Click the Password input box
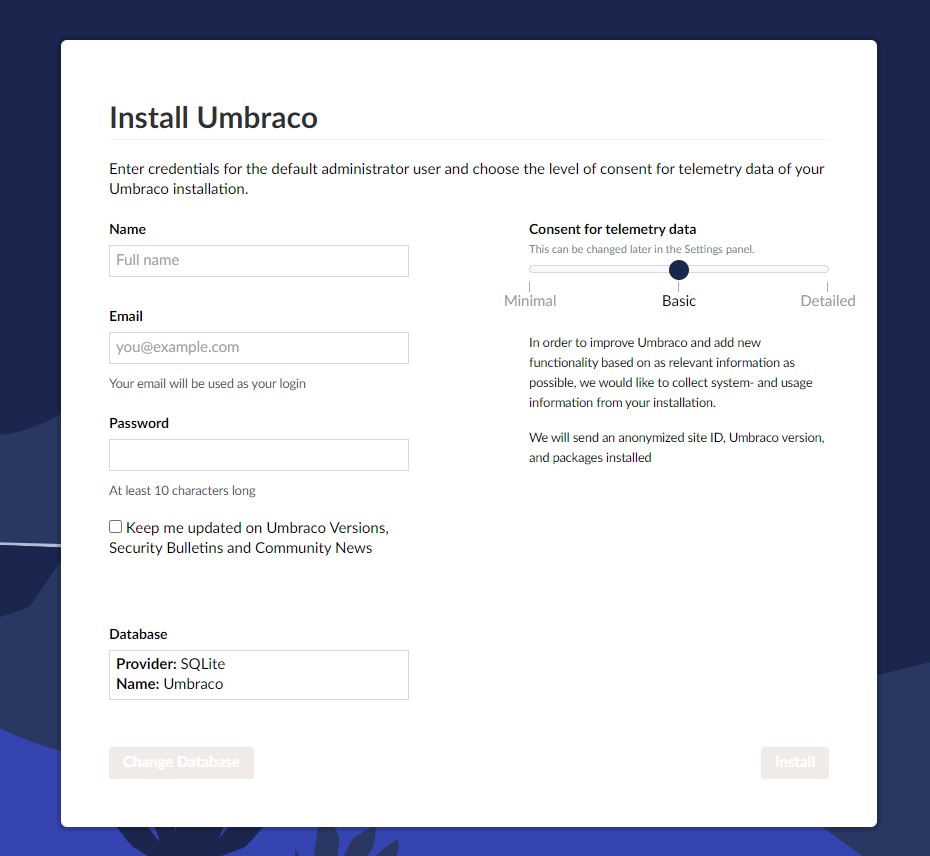This screenshot has width=930, height=856. (x=259, y=455)
